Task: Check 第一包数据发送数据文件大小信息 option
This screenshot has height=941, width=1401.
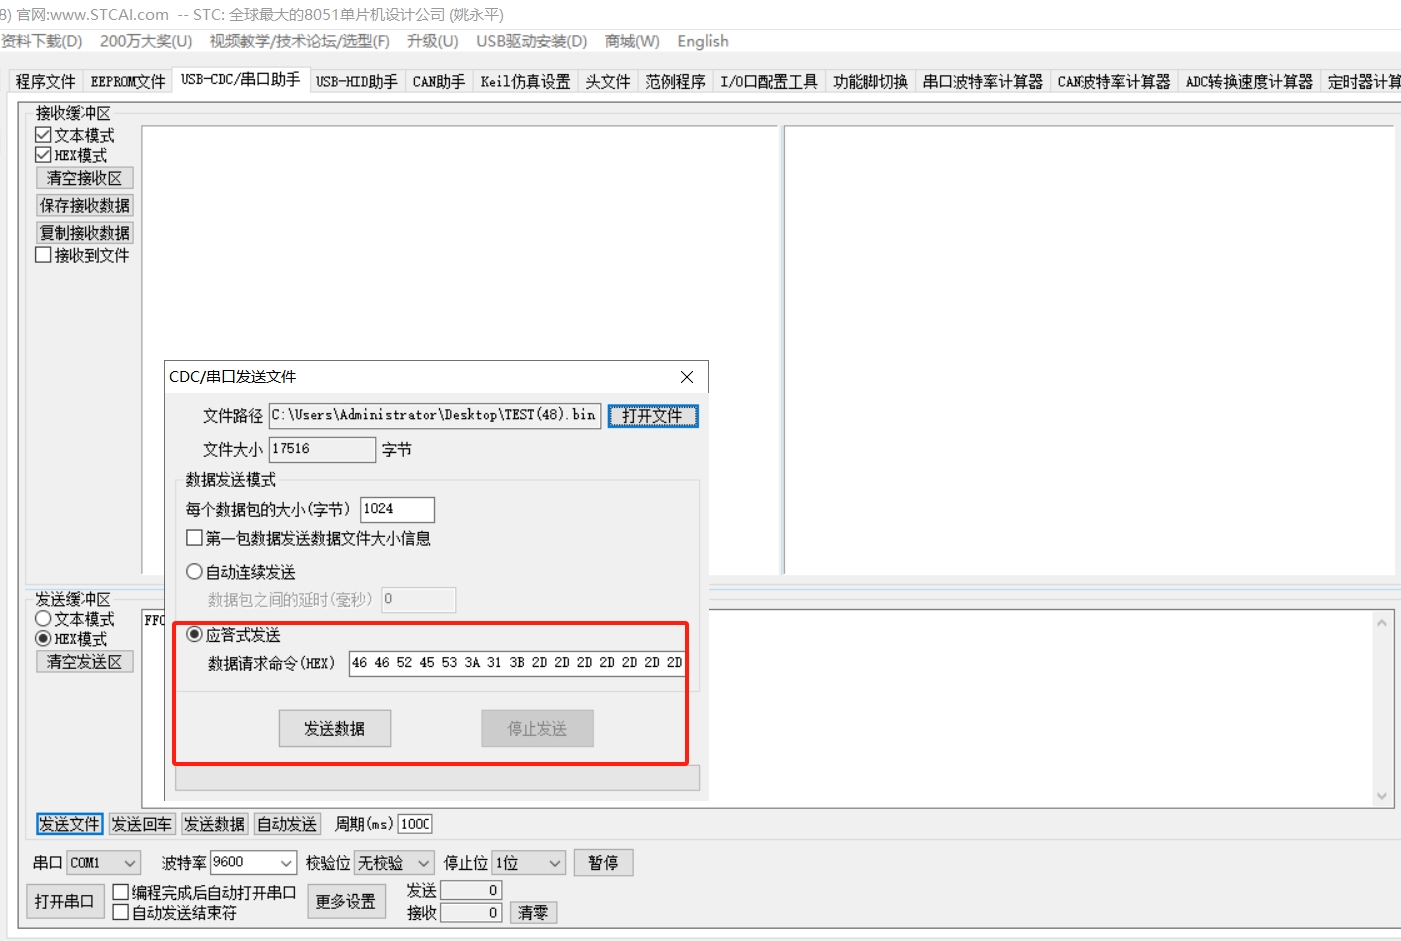Action: coord(195,538)
